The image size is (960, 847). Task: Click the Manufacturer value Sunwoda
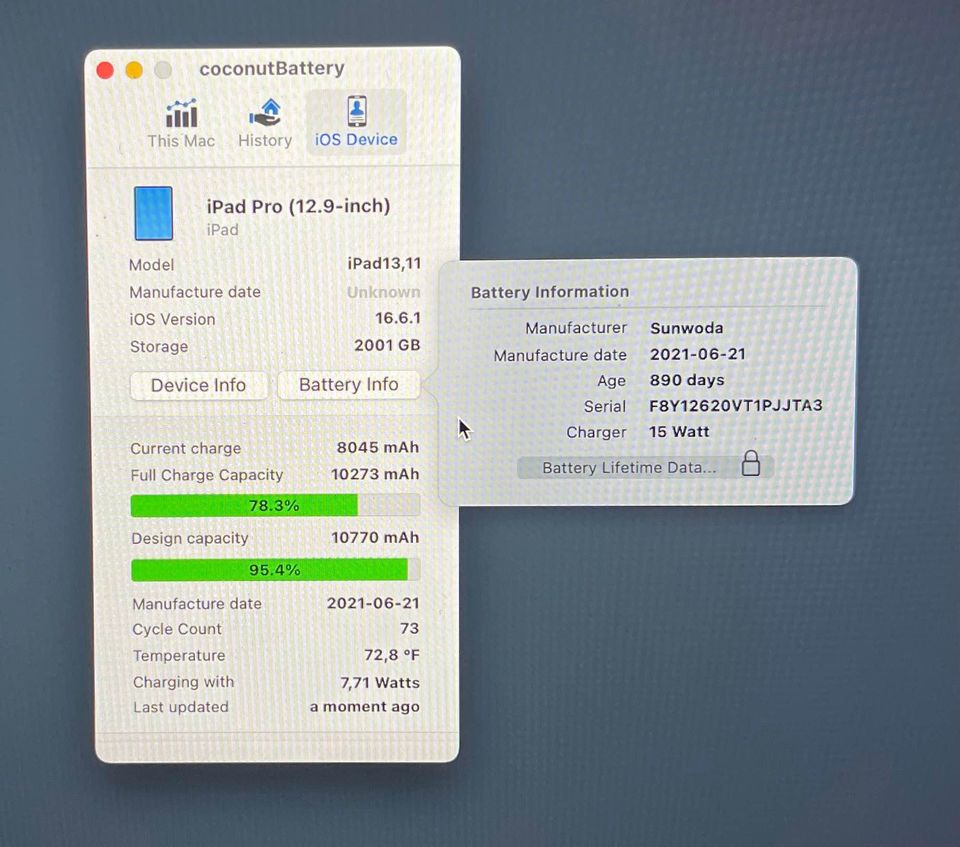coord(686,328)
